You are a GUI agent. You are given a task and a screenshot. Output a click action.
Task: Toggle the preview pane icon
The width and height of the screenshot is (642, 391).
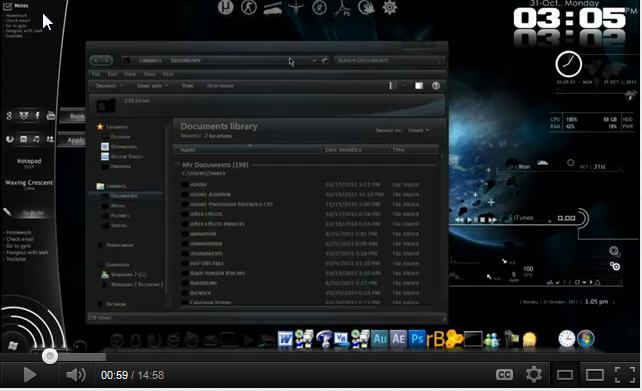419,85
